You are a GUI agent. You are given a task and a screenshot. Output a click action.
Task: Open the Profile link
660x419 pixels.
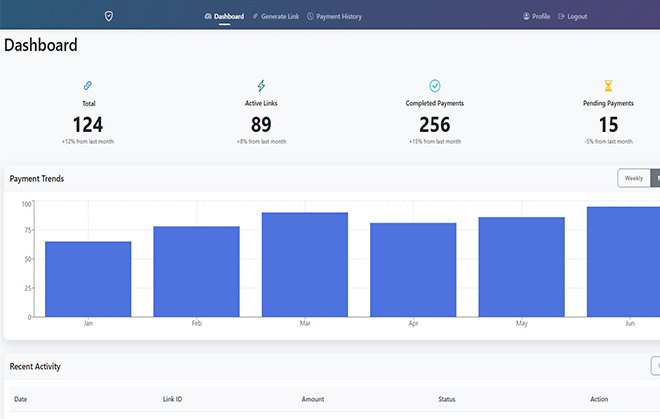[537, 16]
